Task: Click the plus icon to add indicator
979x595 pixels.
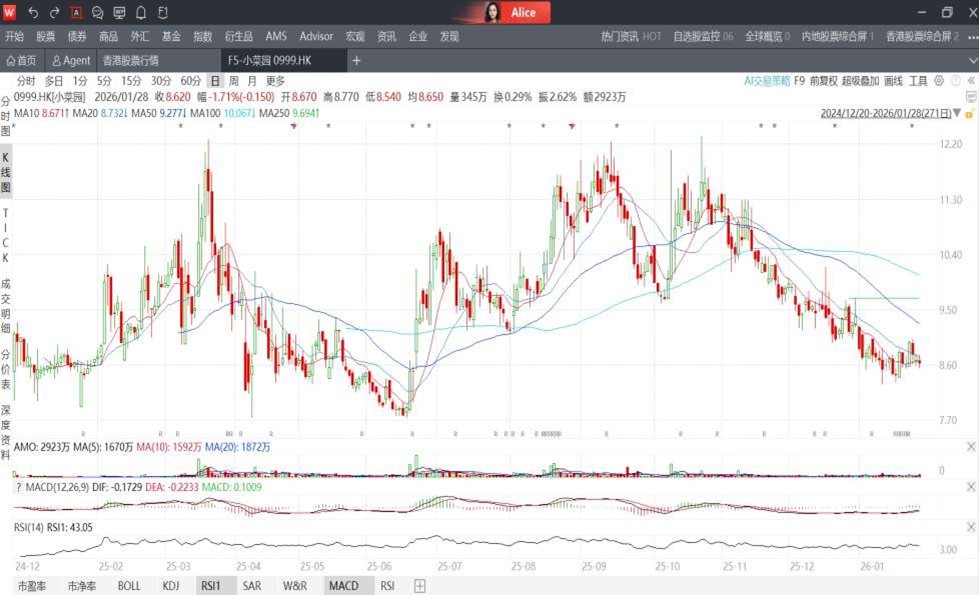Action: tap(420, 586)
